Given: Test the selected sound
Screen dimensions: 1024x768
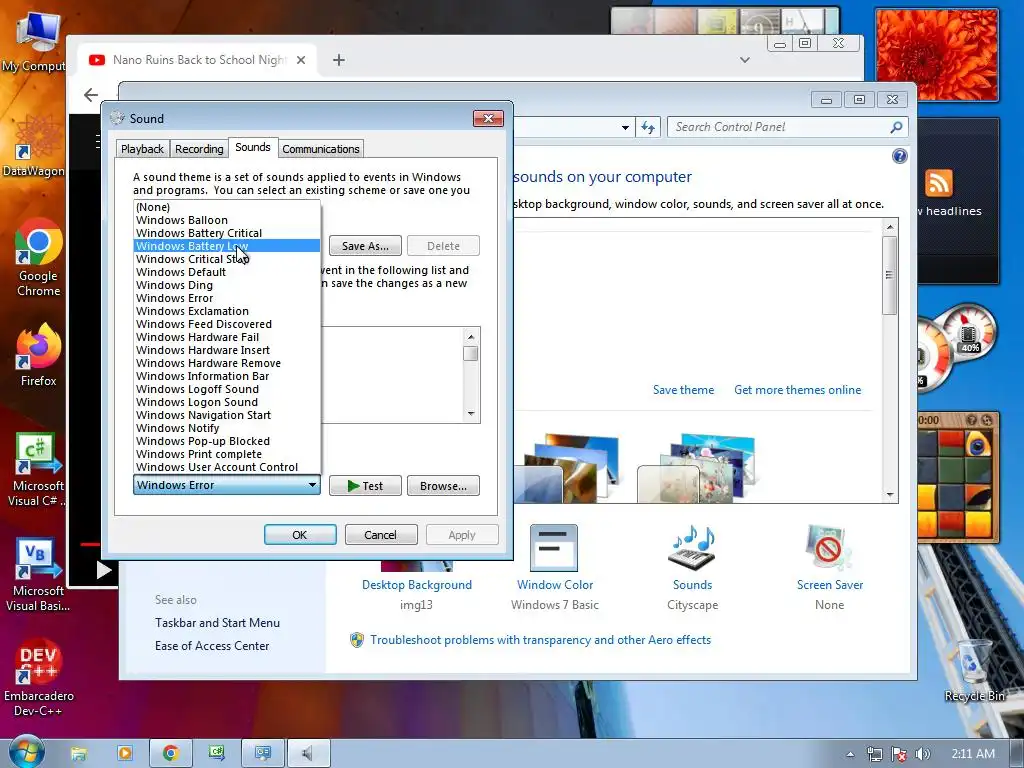Looking at the screenshot, I should [x=365, y=486].
